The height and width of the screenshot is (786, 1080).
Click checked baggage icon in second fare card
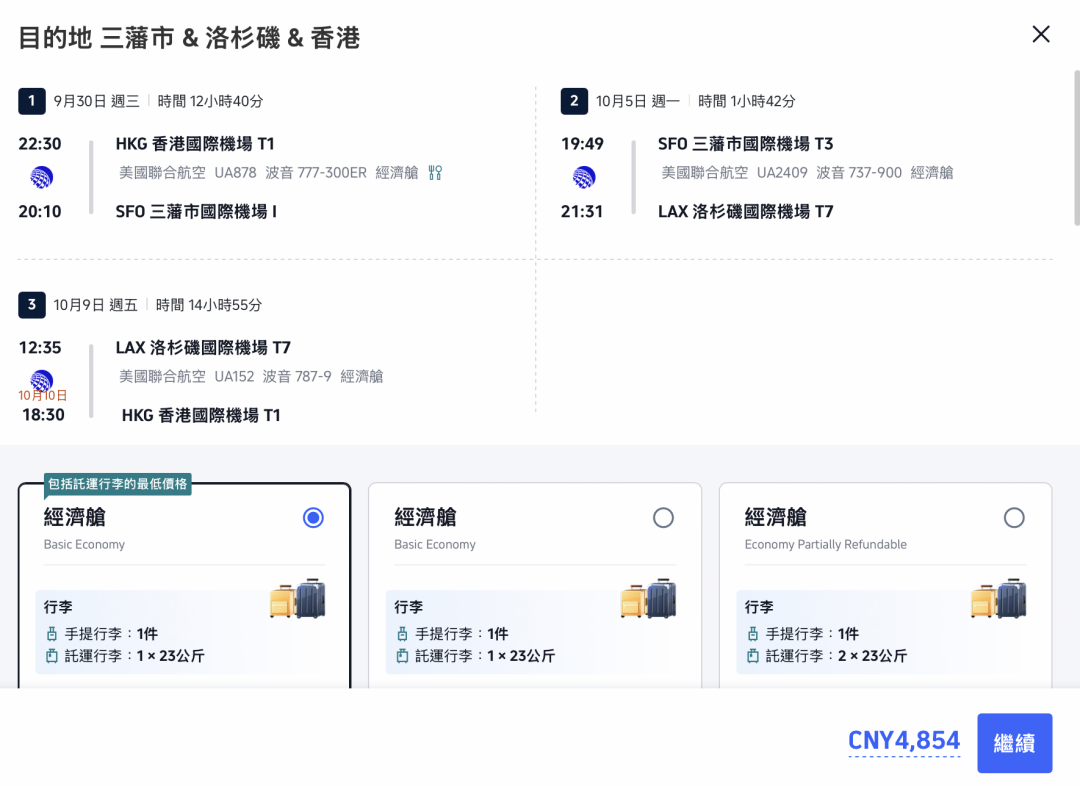pyautogui.click(x=402, y=656)
